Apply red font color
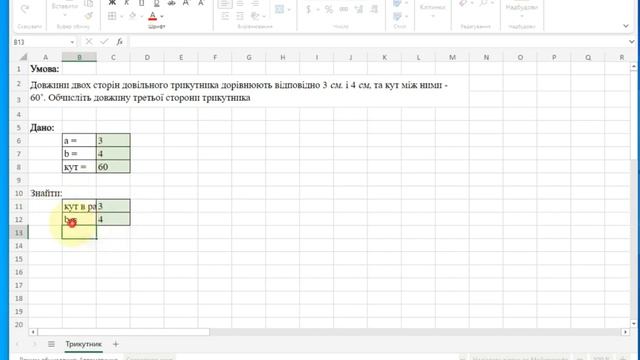640x360 pixels. tap(153, 16)
